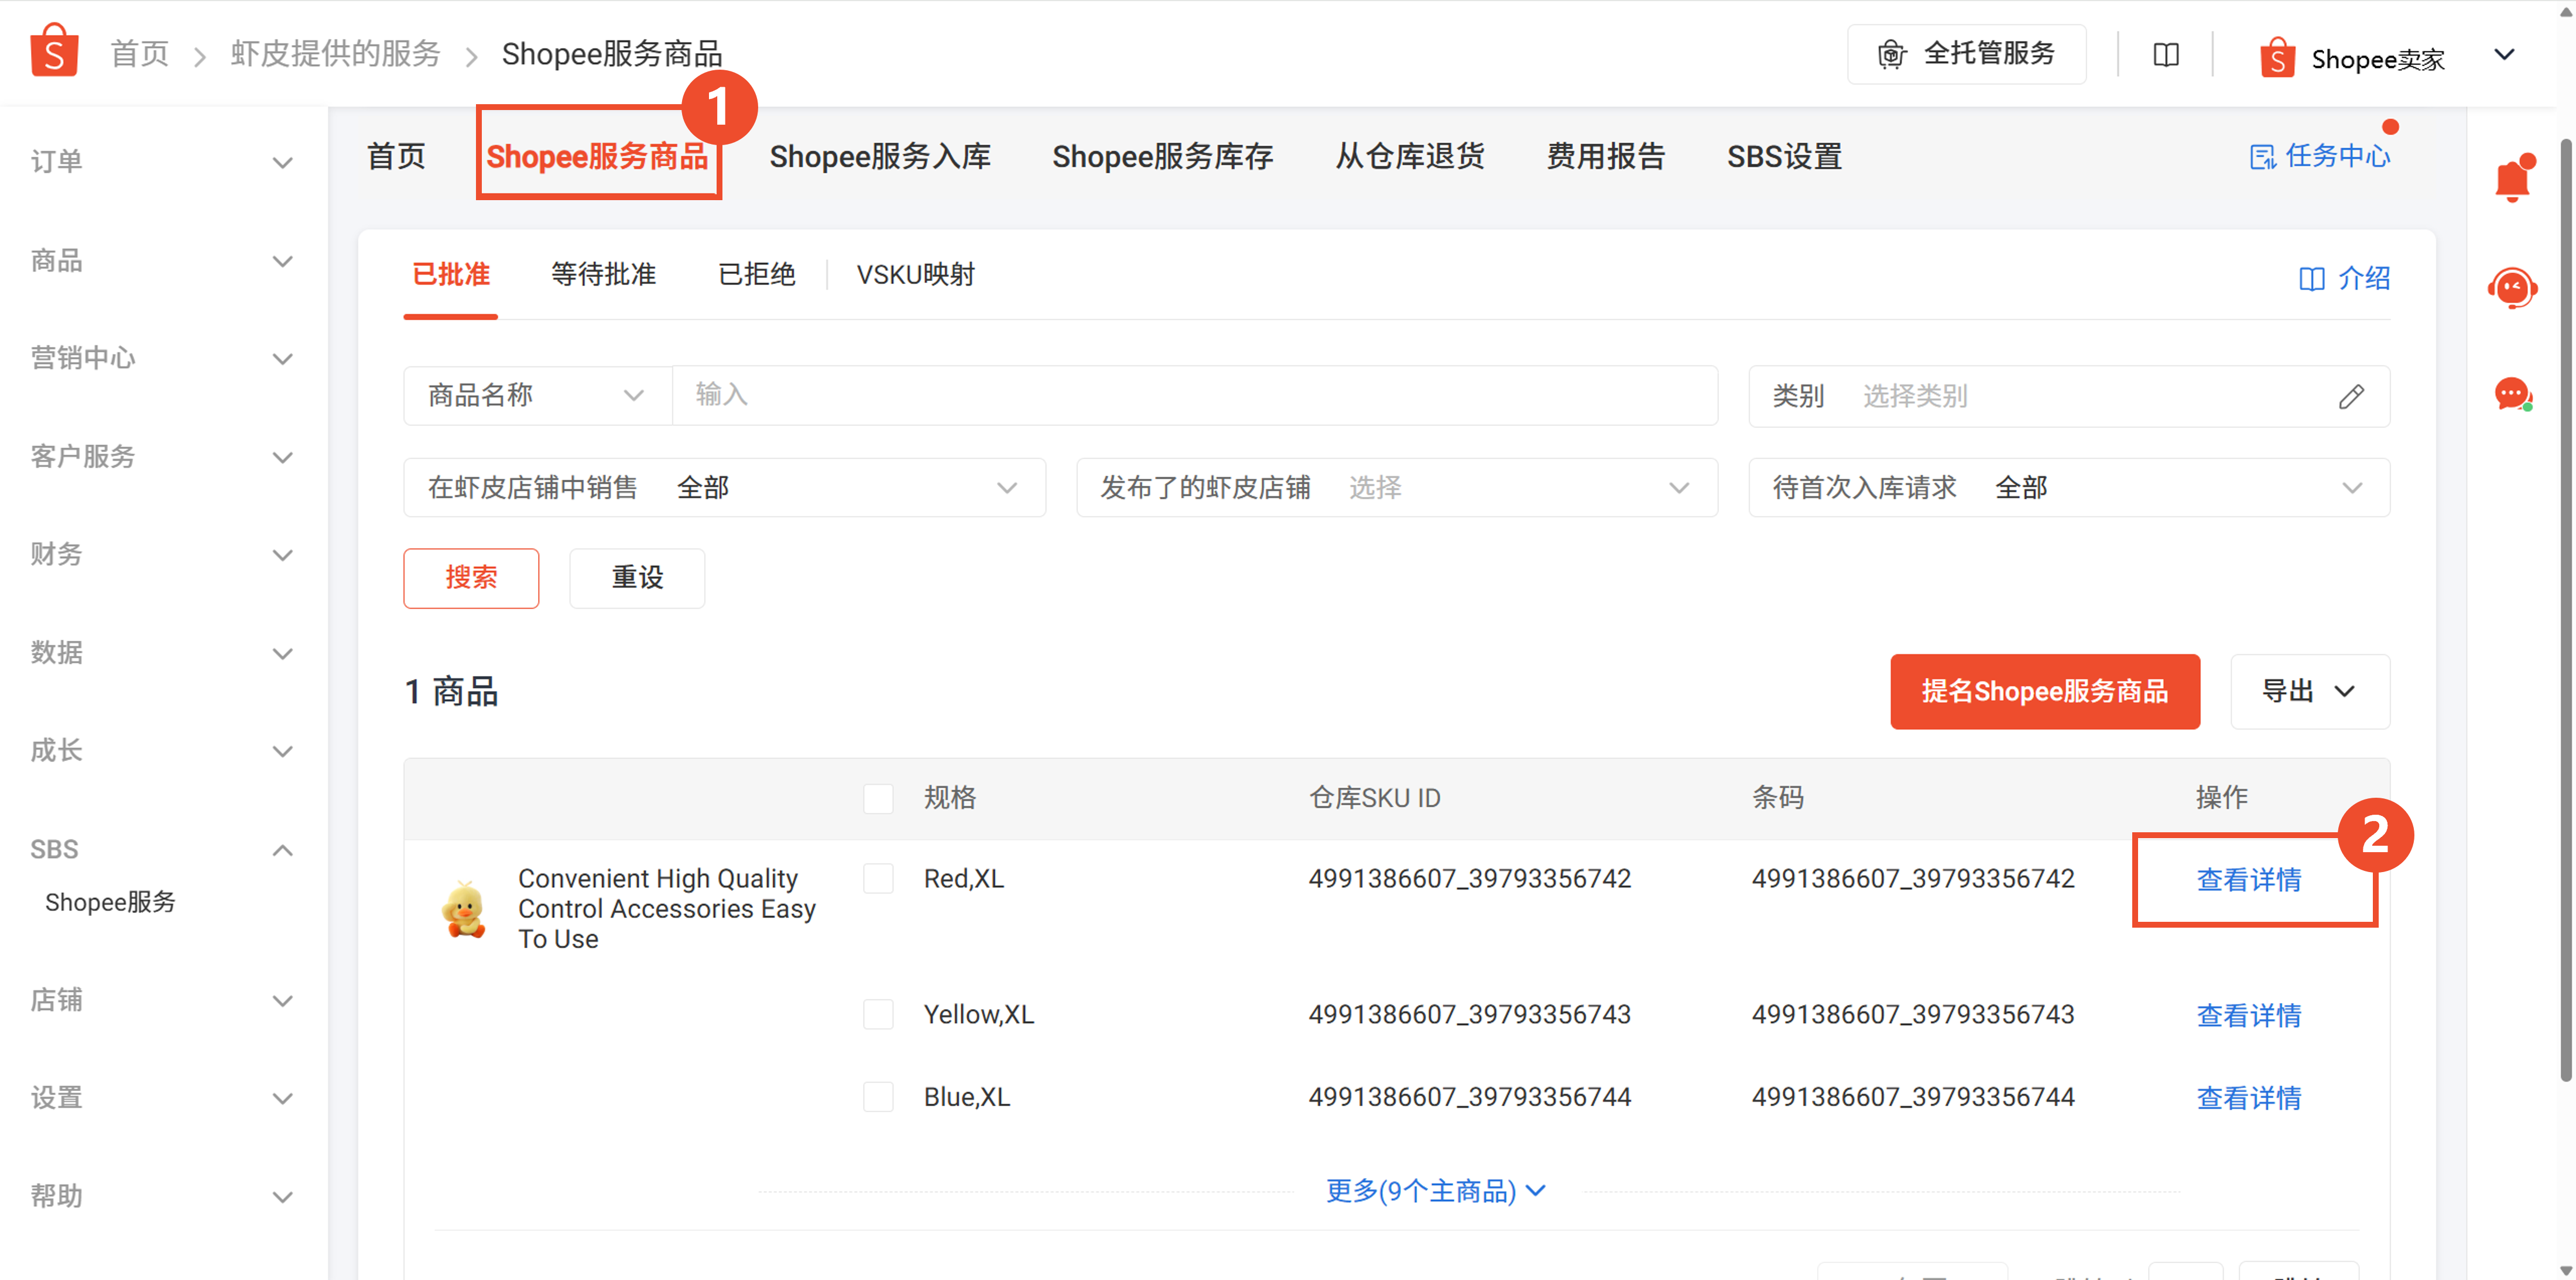Collapse the SBS sidebar menu
Screen dimensions: 2576x1280
163,849
